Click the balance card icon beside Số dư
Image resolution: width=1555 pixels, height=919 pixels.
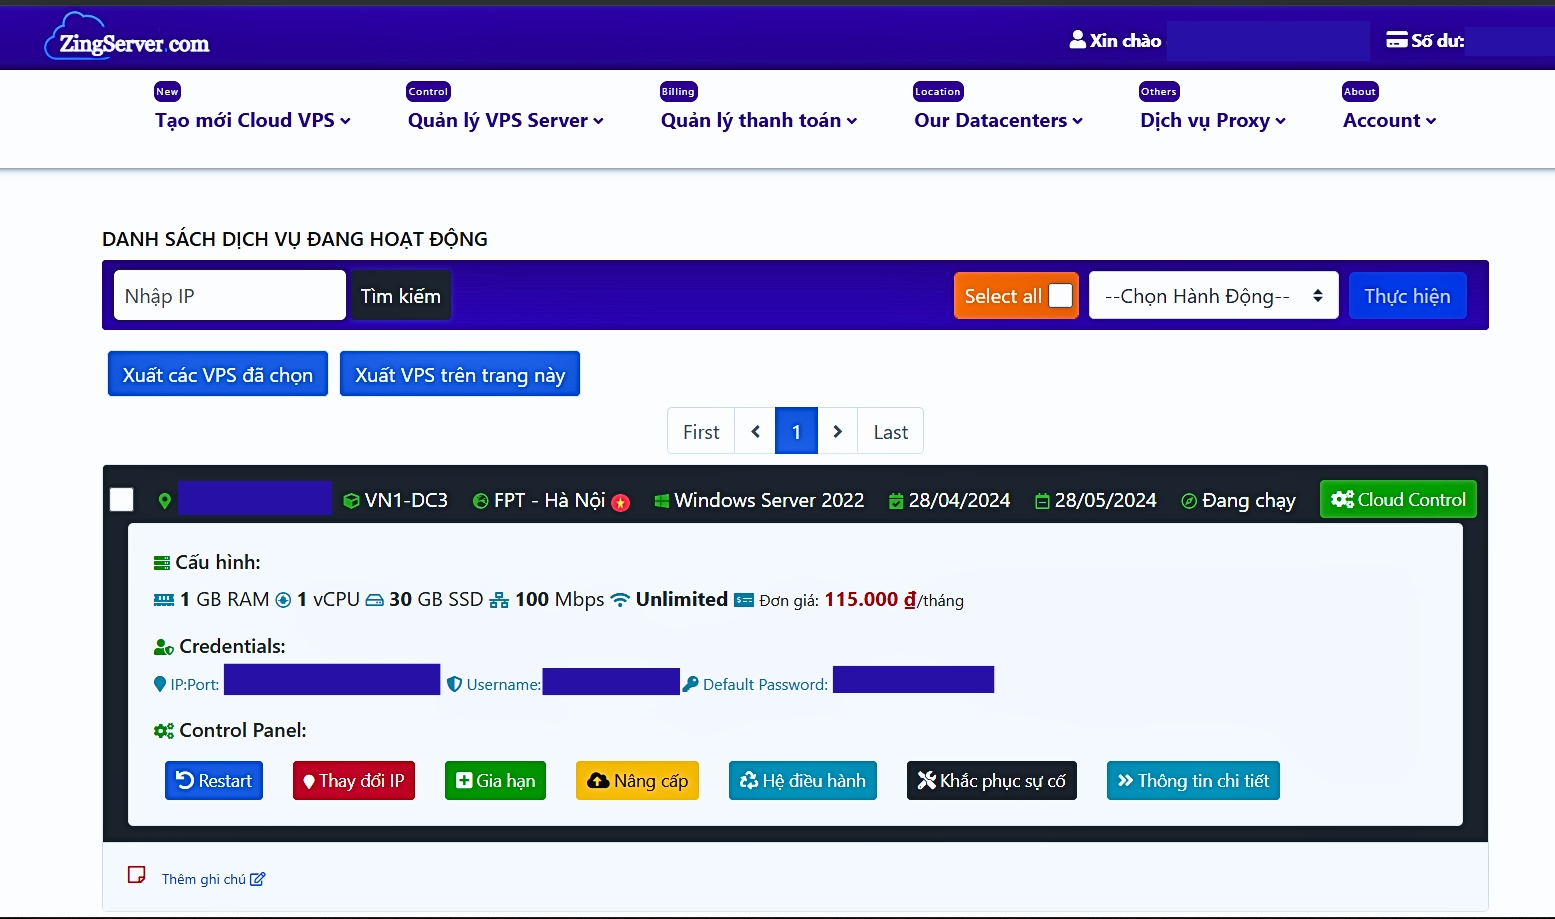[1396, 40]
